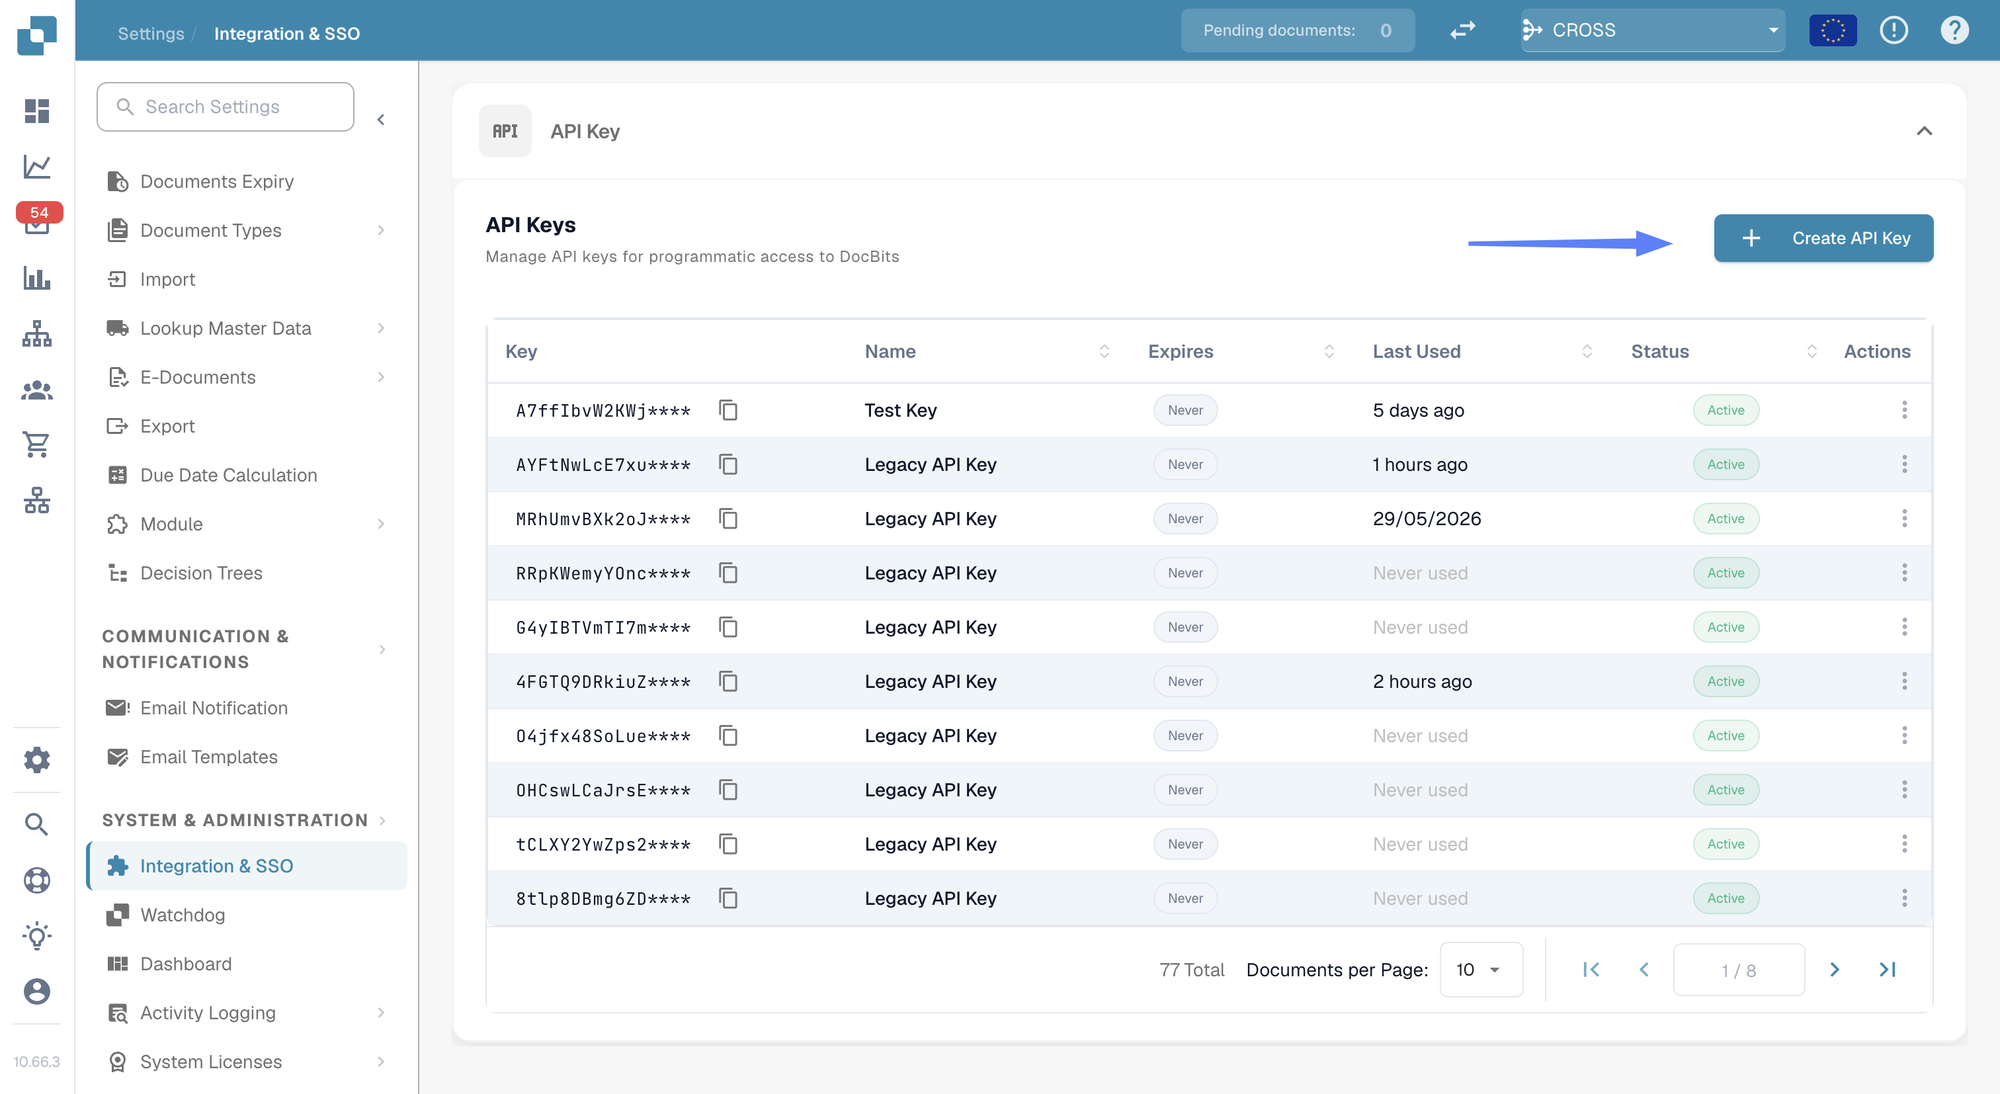Viewport: 2000px width, 1094px height.
Task: Open actions menu for MRhUmvBXk2oJ row
Action: click(1904, 518)
